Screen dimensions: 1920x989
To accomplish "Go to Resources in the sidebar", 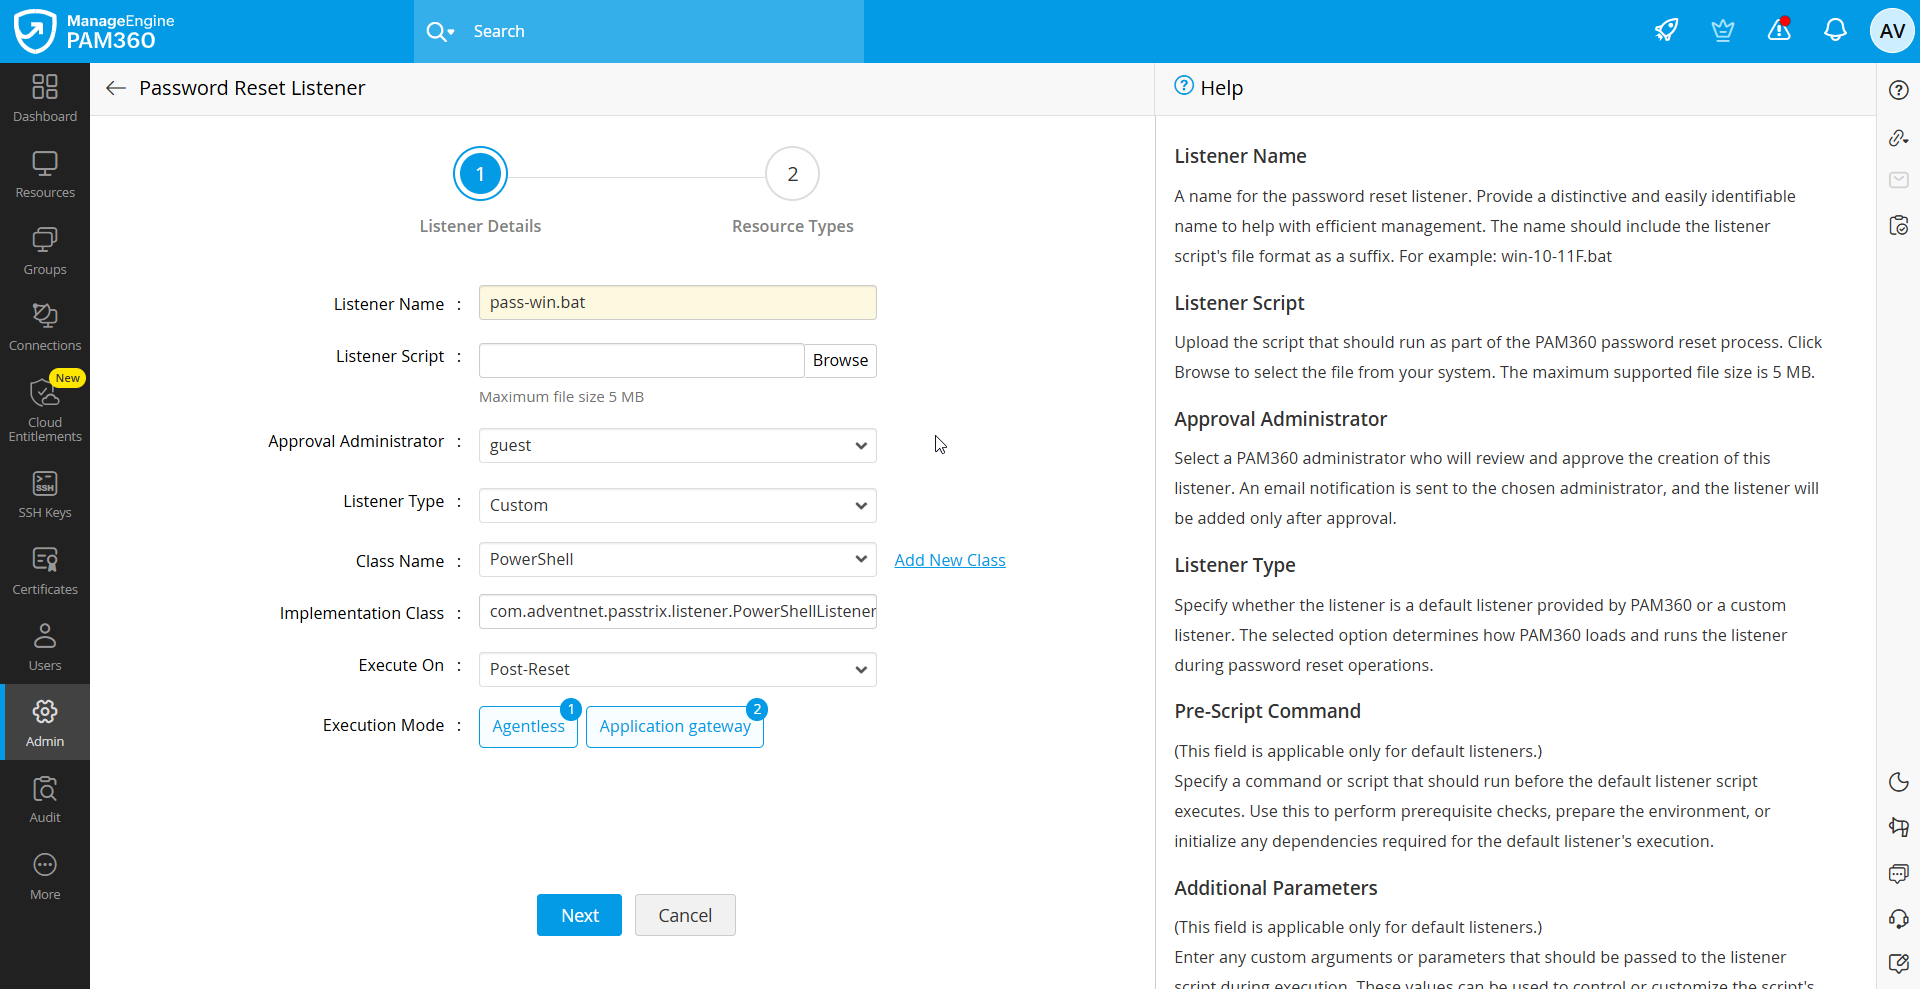I will (45, 175).
